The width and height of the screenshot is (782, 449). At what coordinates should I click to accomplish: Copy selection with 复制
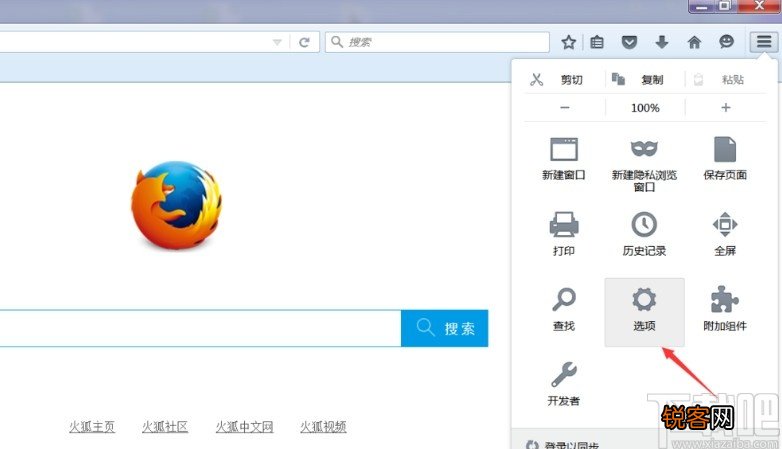[645, 79]
